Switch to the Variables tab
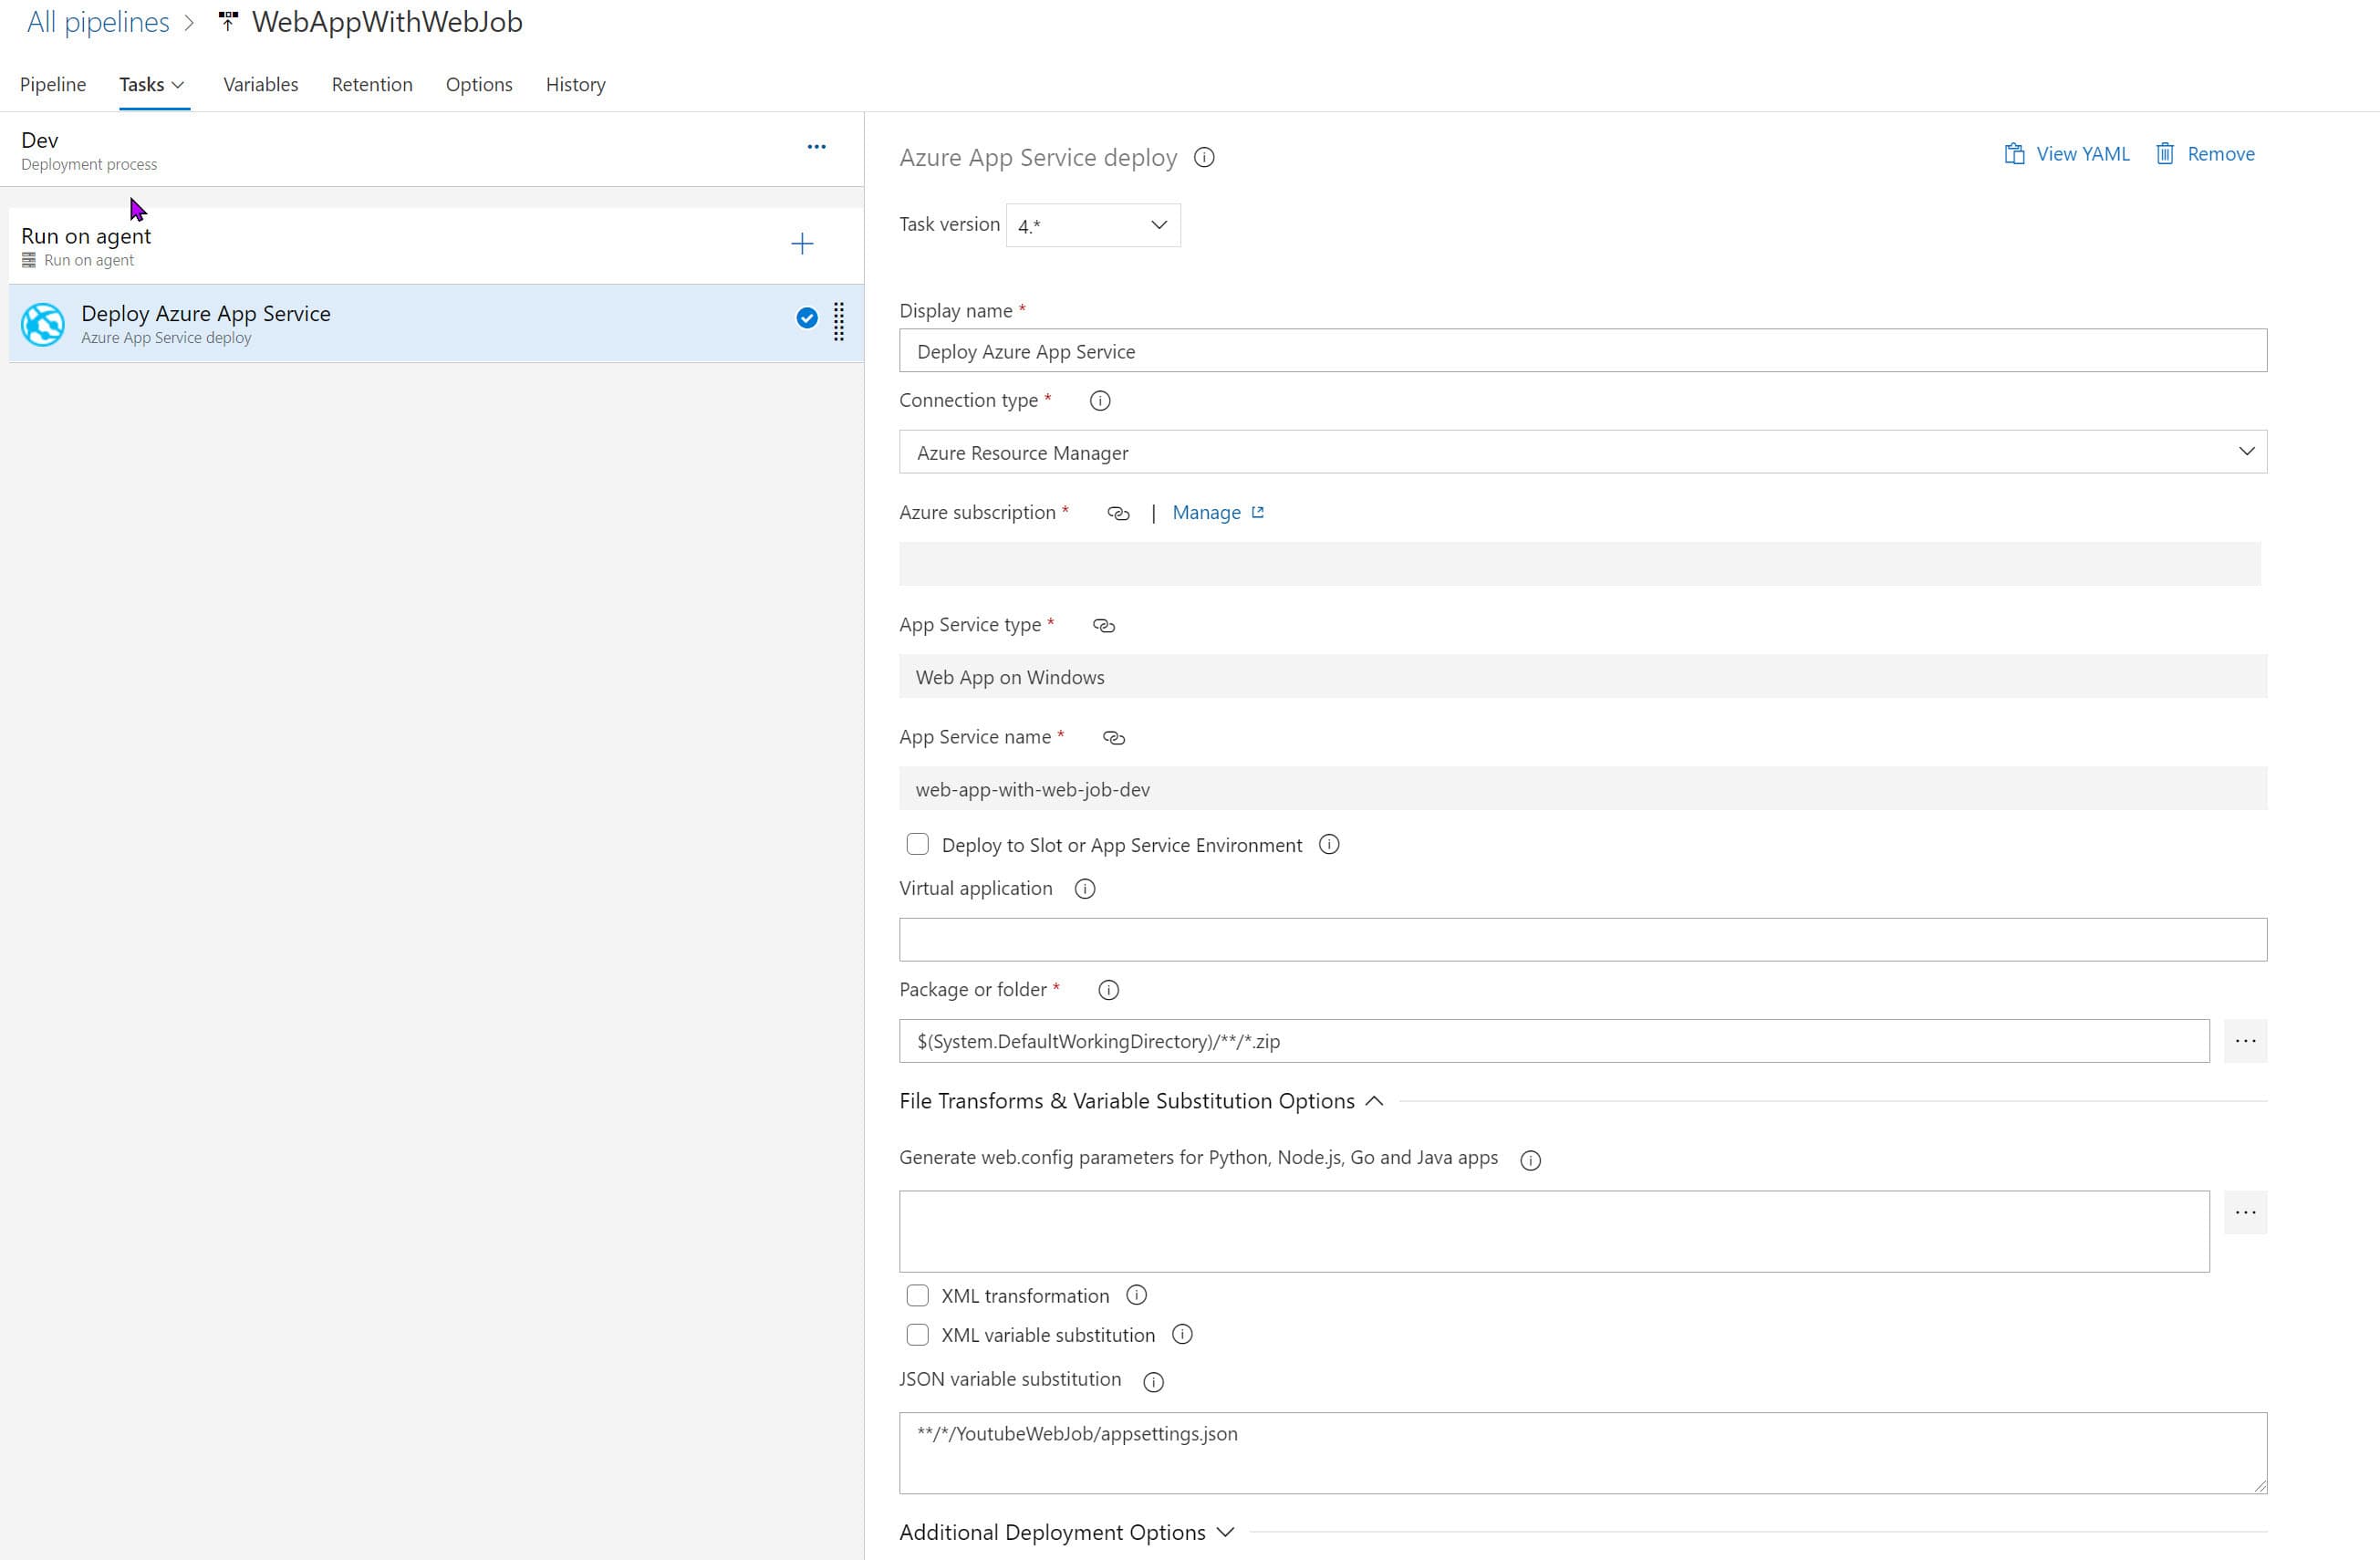The height and width of the screenshot is (1560, 2380). 261,85
